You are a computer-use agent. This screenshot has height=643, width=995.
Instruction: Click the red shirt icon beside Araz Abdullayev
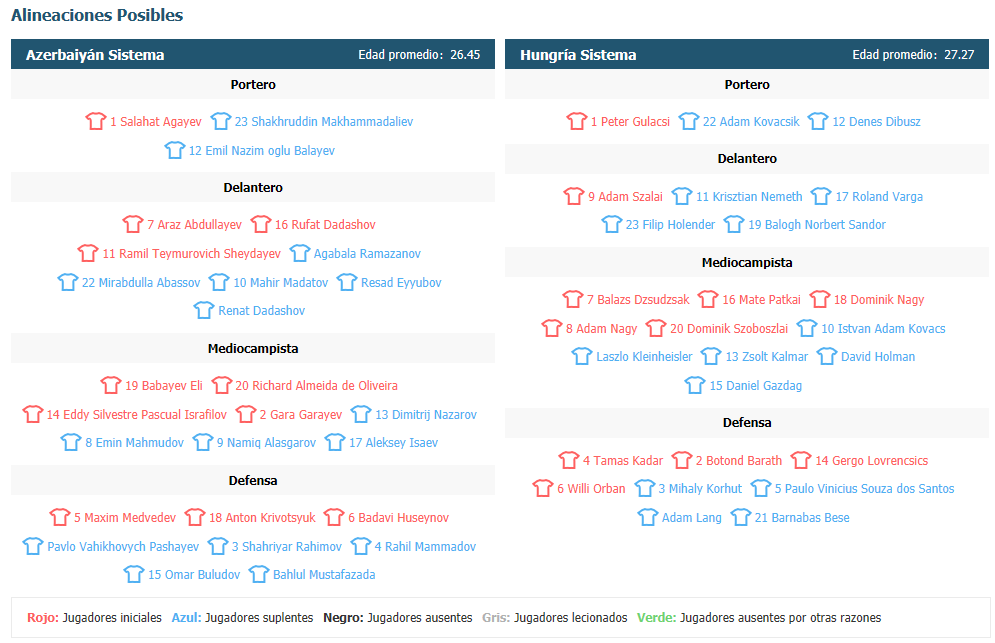click(x=133, y=223)
